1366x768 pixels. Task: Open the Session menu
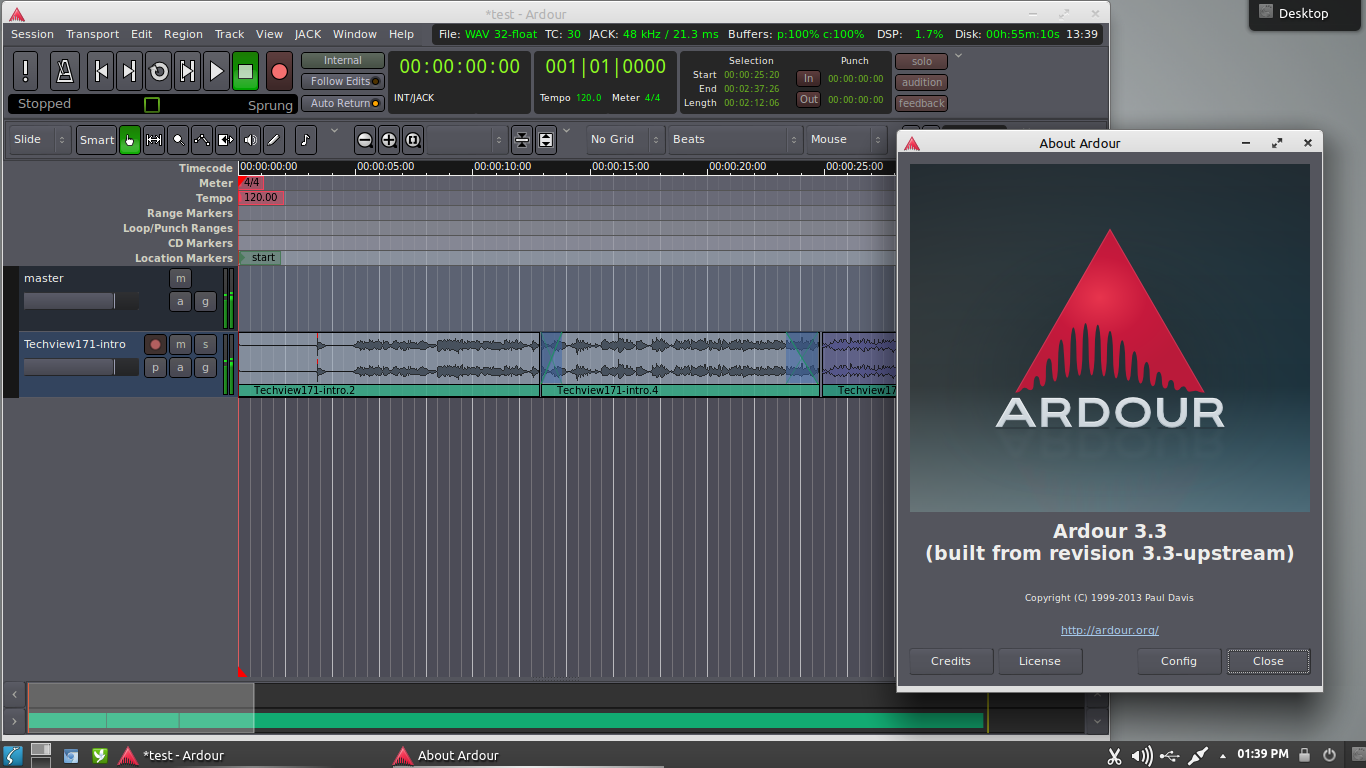coord(32,34)
